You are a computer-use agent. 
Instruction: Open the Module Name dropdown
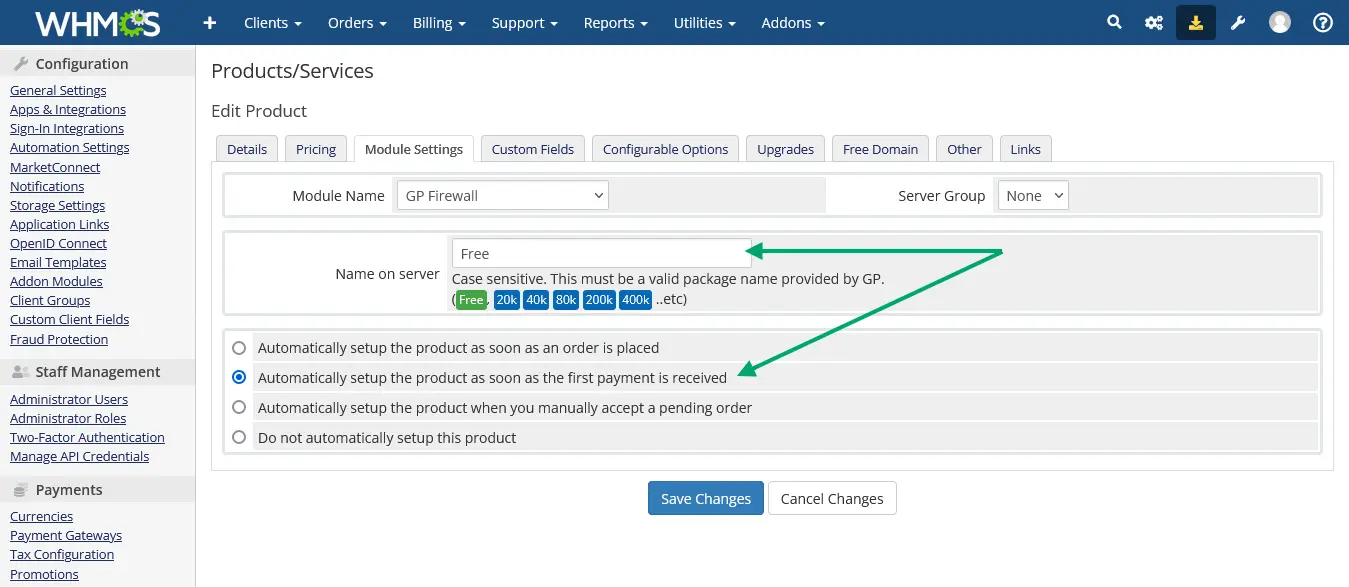tap(502, 196)
